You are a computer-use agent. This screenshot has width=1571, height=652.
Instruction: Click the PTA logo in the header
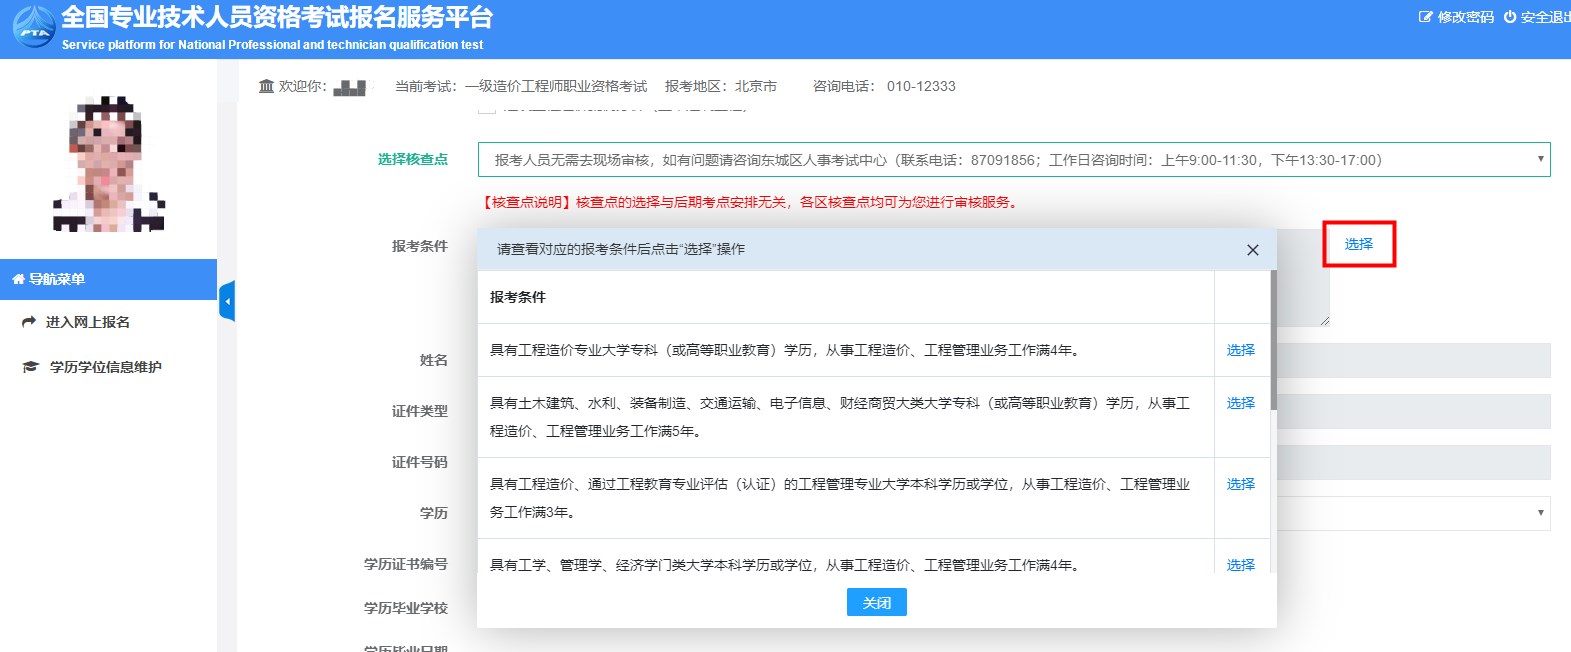33,27
